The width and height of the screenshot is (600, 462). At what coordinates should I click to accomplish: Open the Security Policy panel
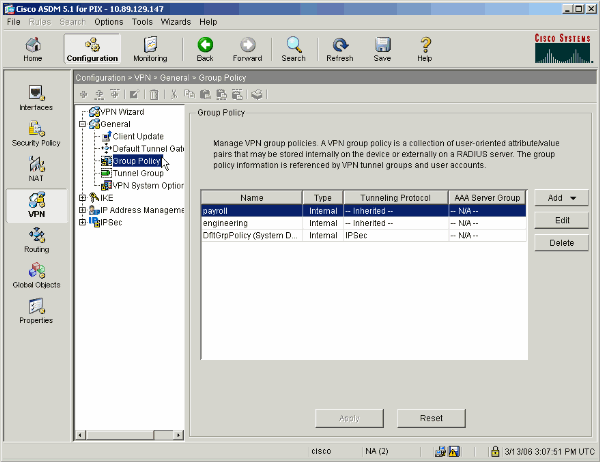tap(36, 134)
